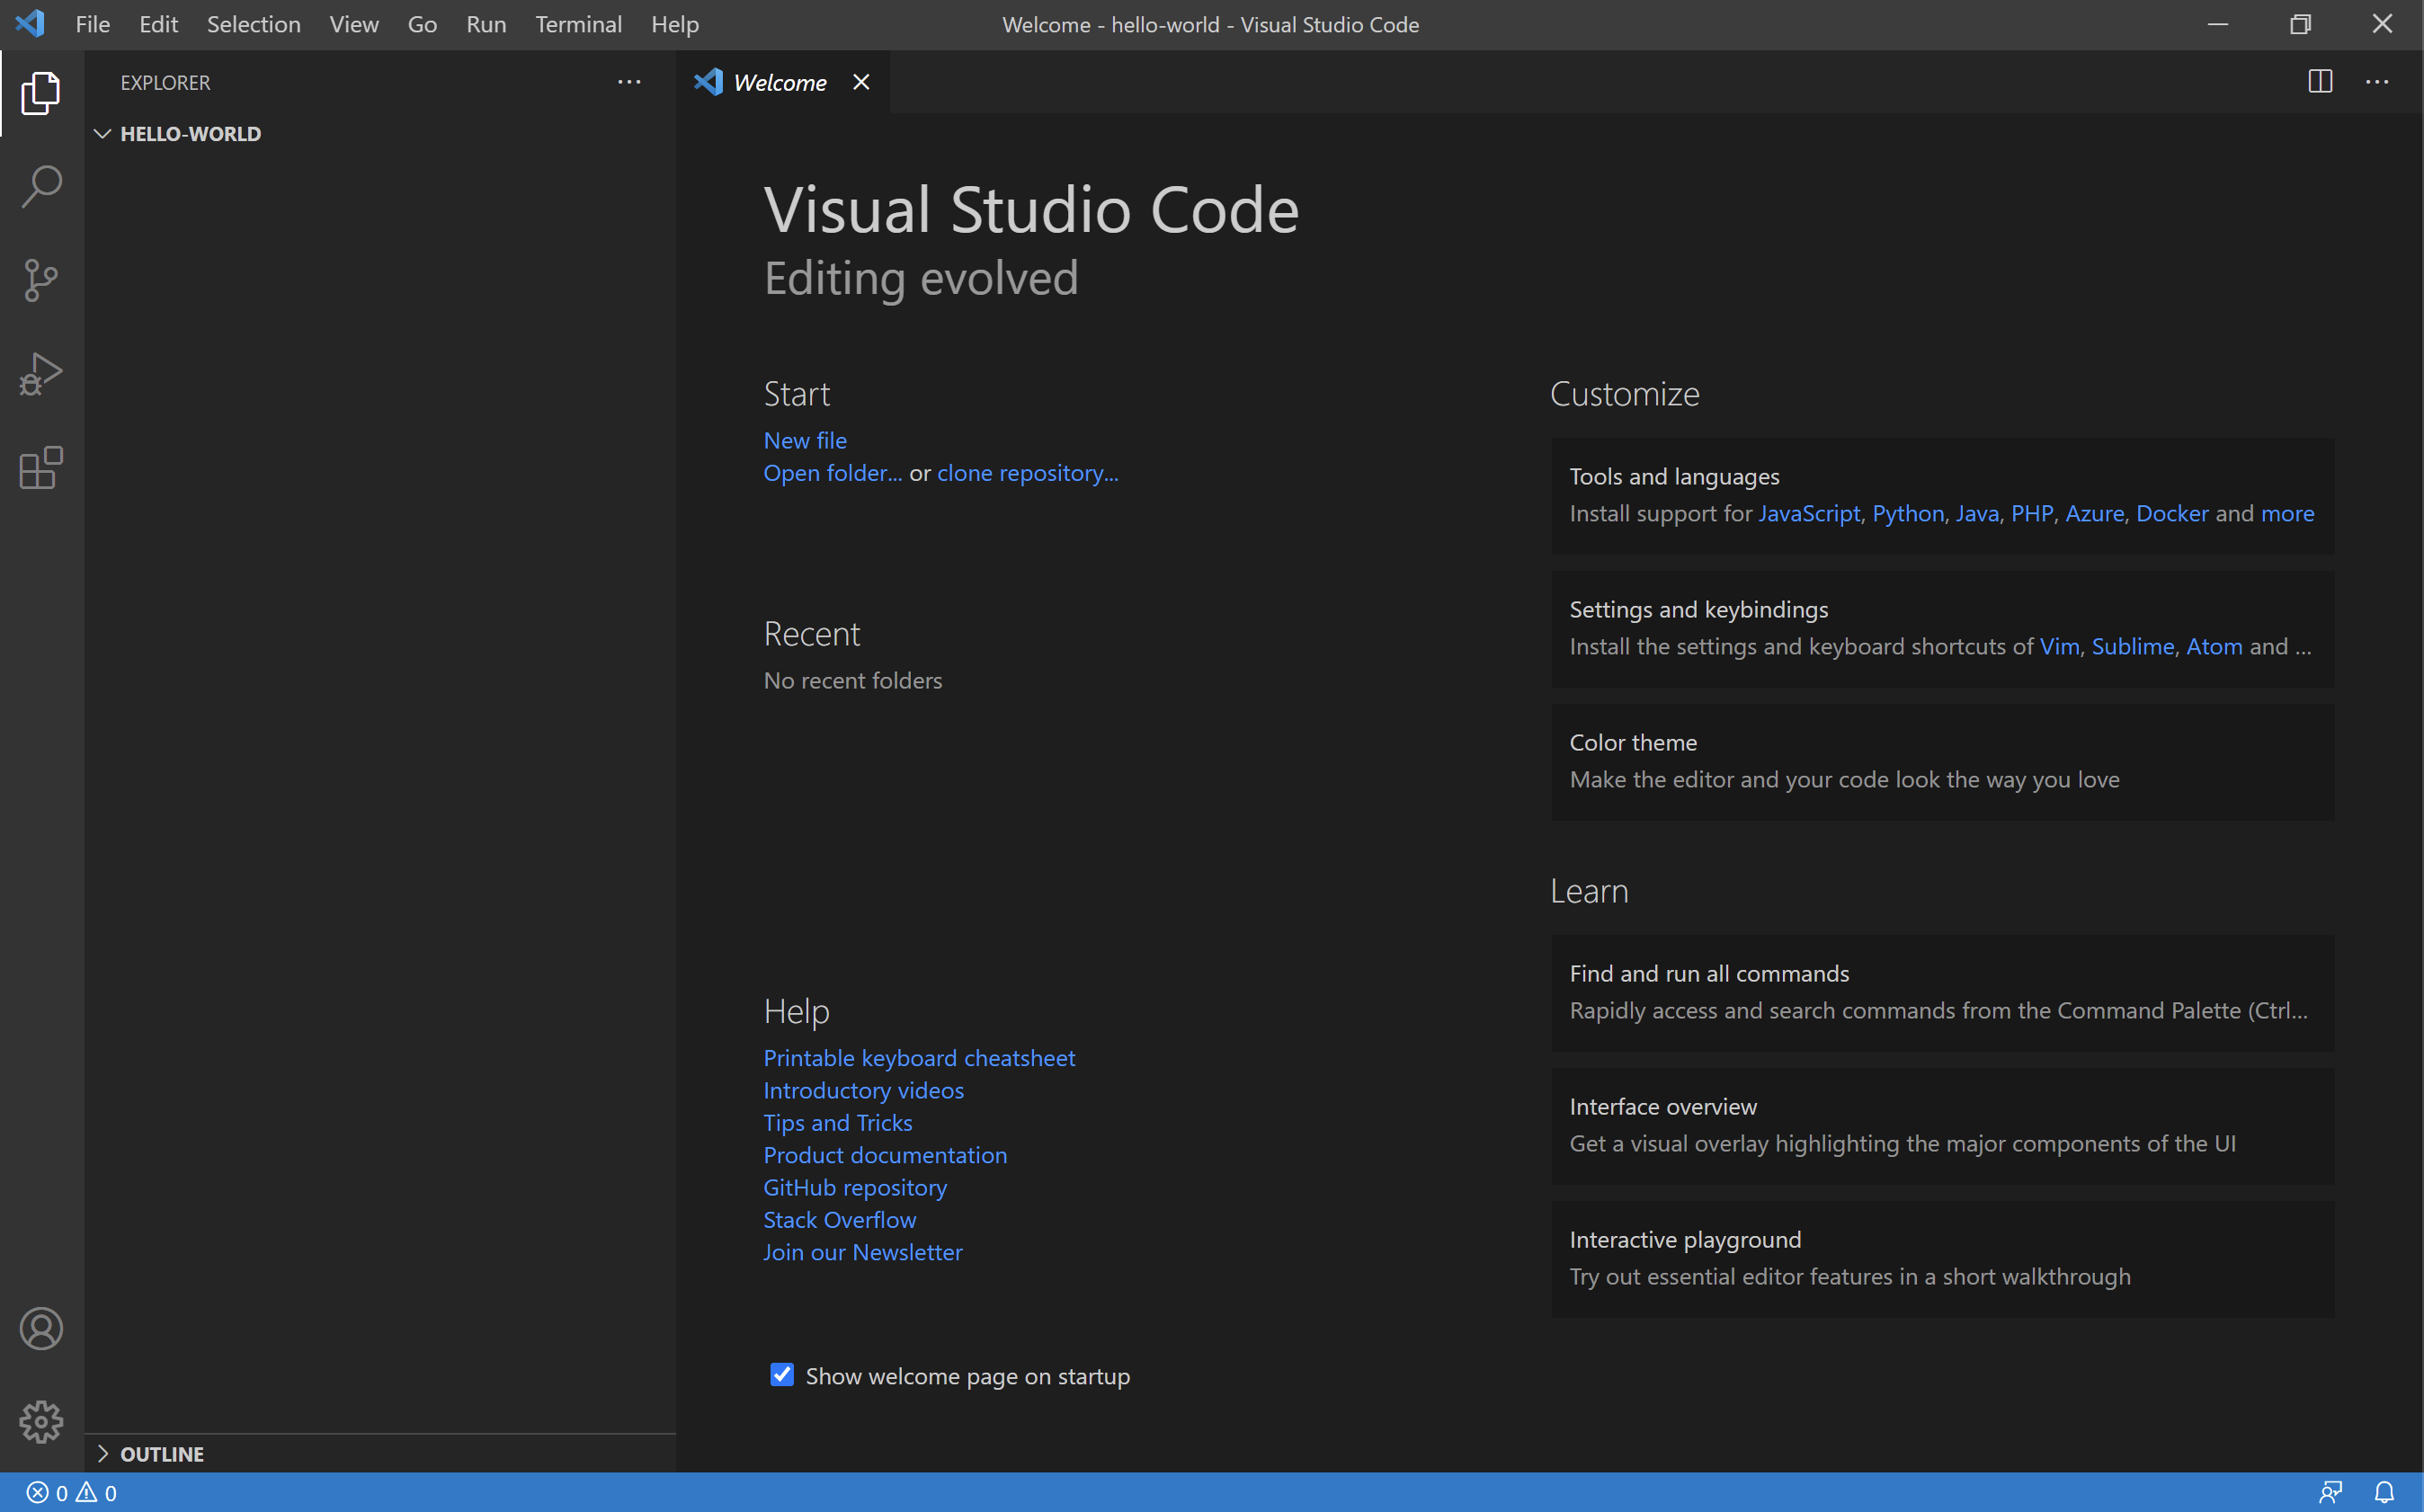
Task: Uncheck Show welcome page on startup
Action: point(782,1375)
